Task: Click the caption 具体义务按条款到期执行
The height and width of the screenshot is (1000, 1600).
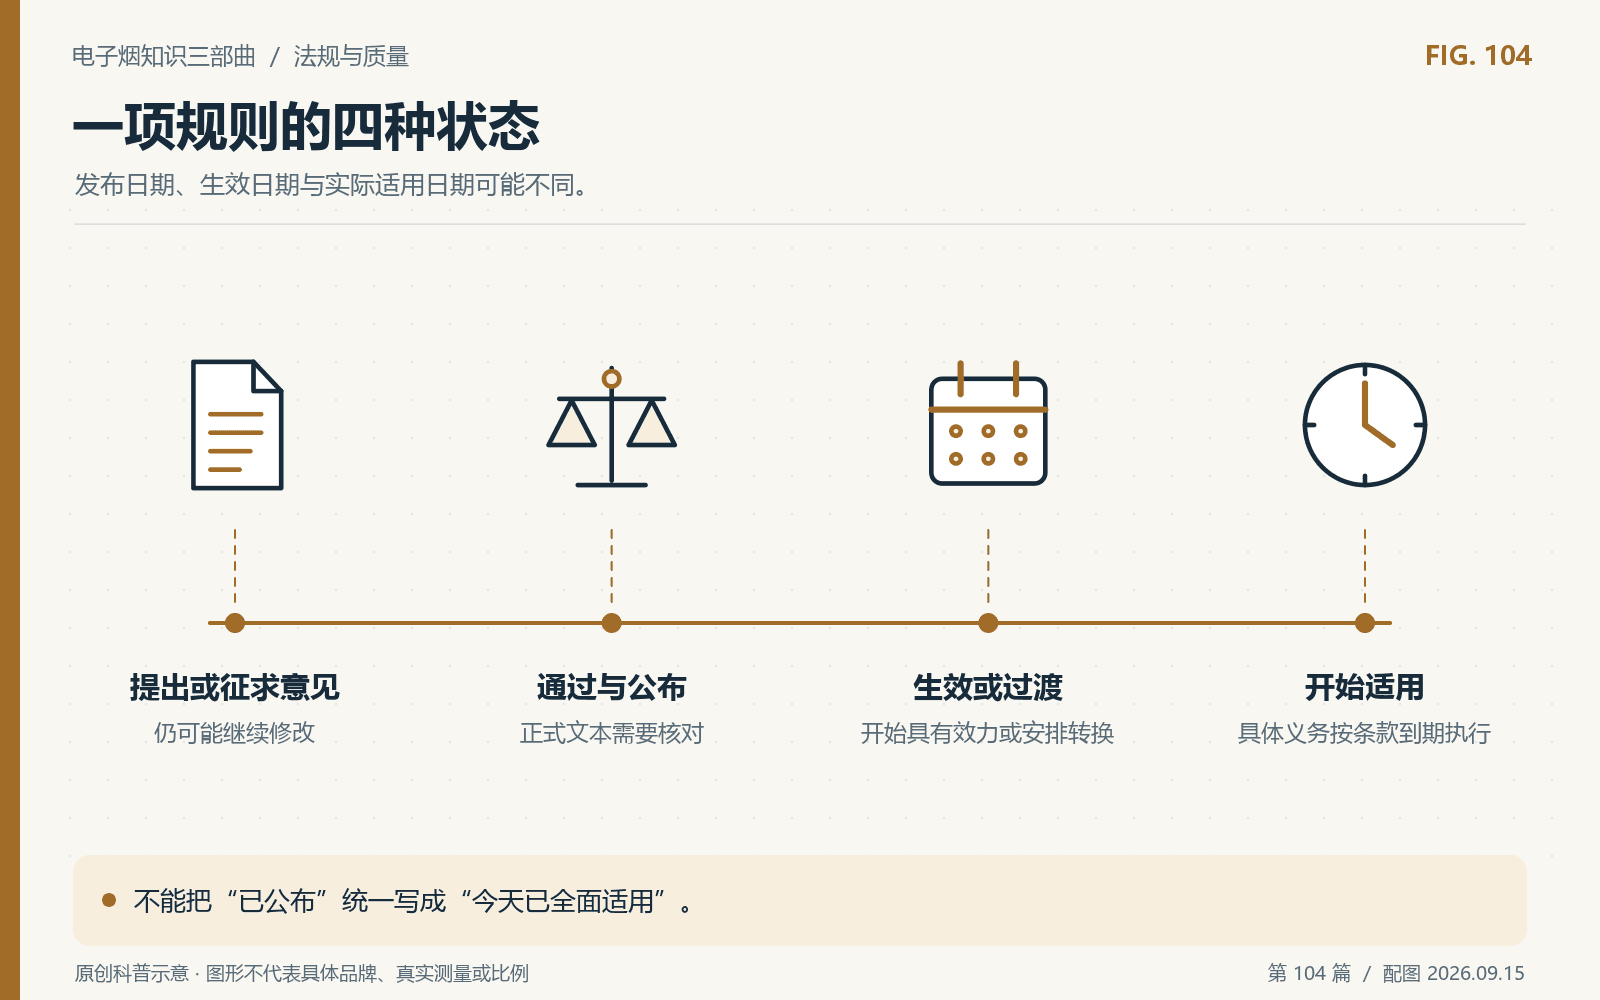Action: (x=1365, y=733)
